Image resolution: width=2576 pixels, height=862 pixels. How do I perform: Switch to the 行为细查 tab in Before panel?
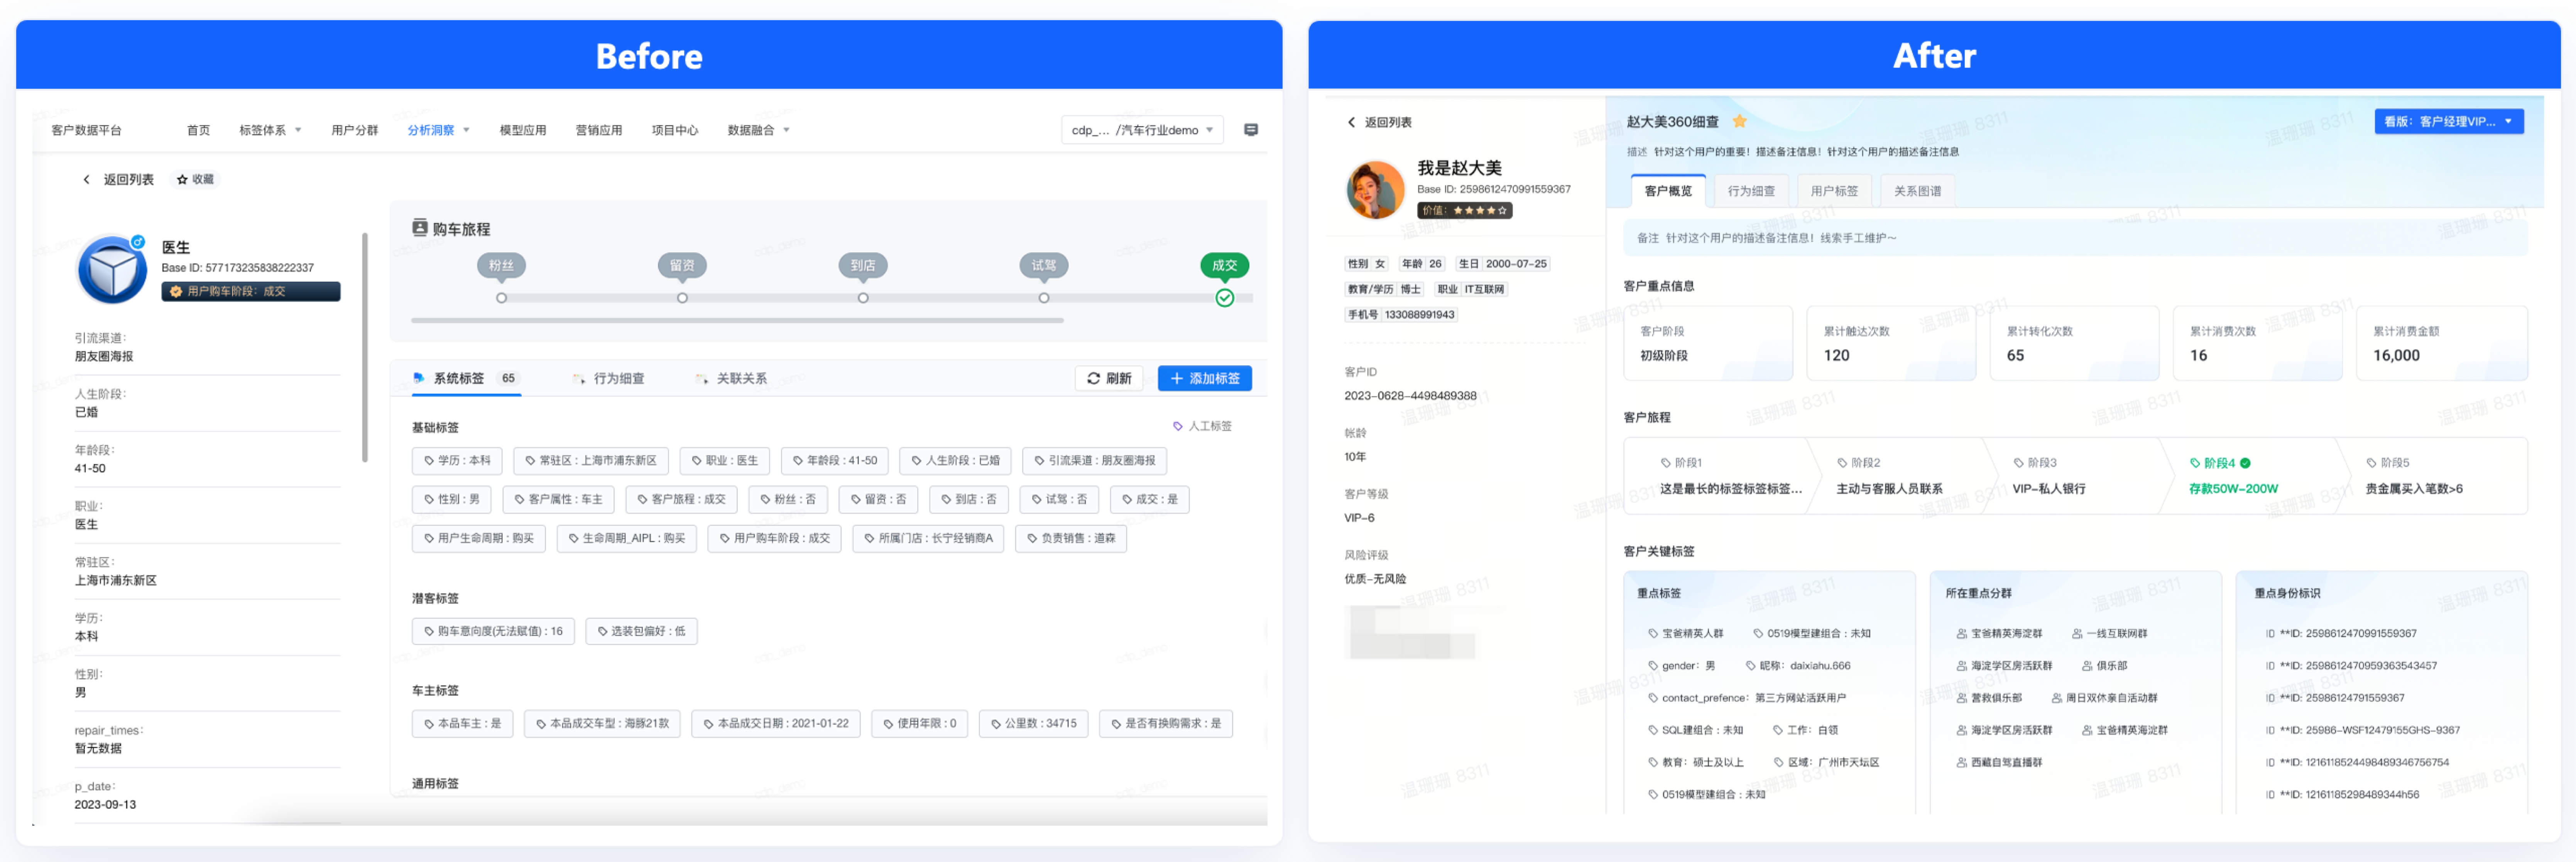coord(608,379)
